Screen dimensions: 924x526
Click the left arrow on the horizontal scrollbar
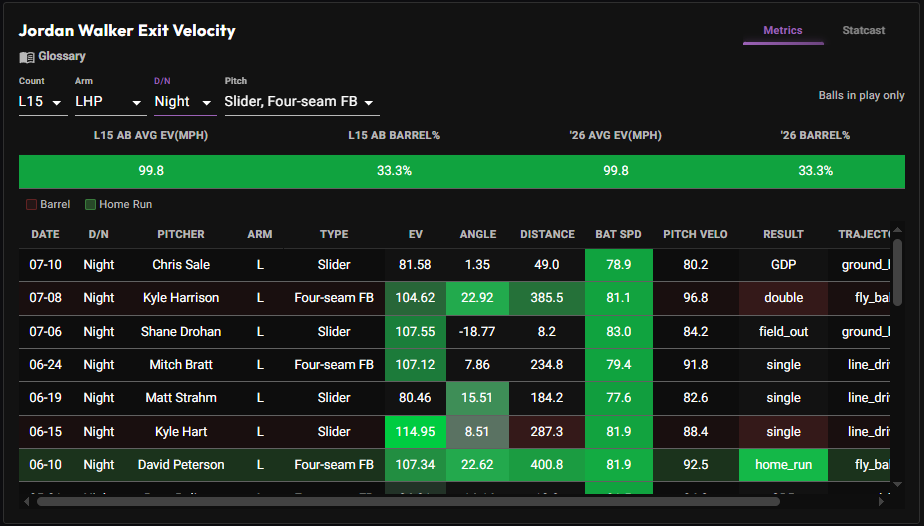click(x=27, y=501)
